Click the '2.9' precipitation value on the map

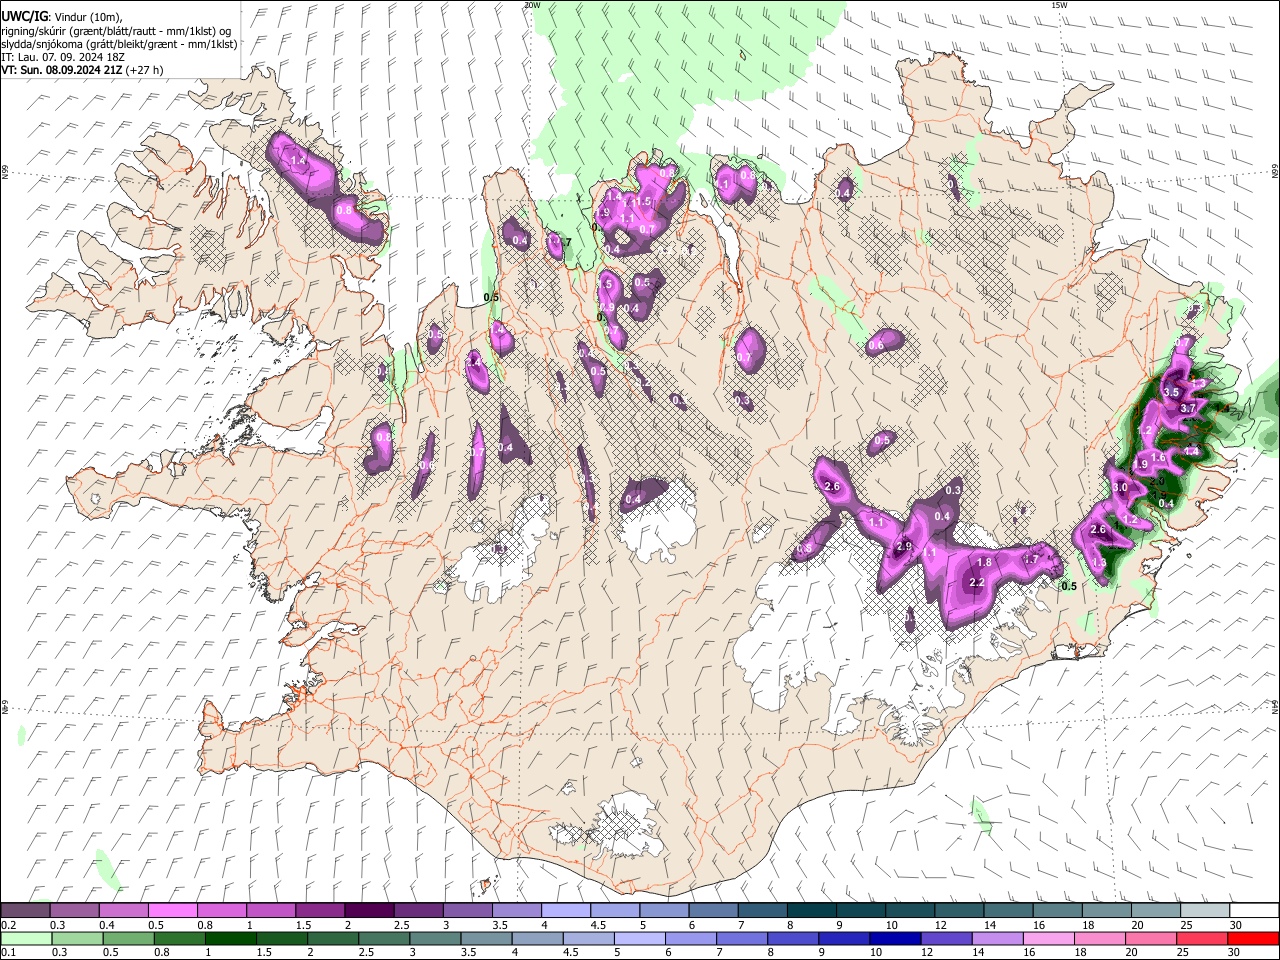(904, 546)
